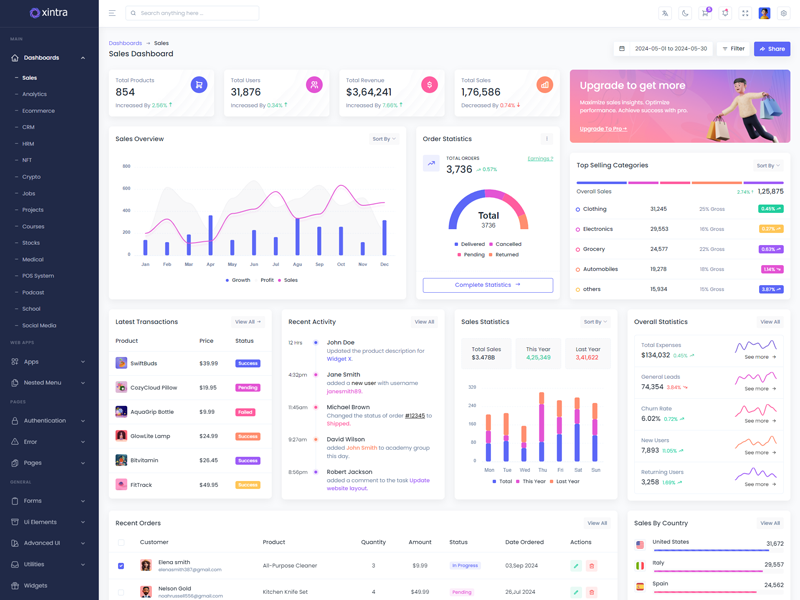Open the shopping cart in header
This screenshot has width=800, height=600.
[x=705, y=13]
